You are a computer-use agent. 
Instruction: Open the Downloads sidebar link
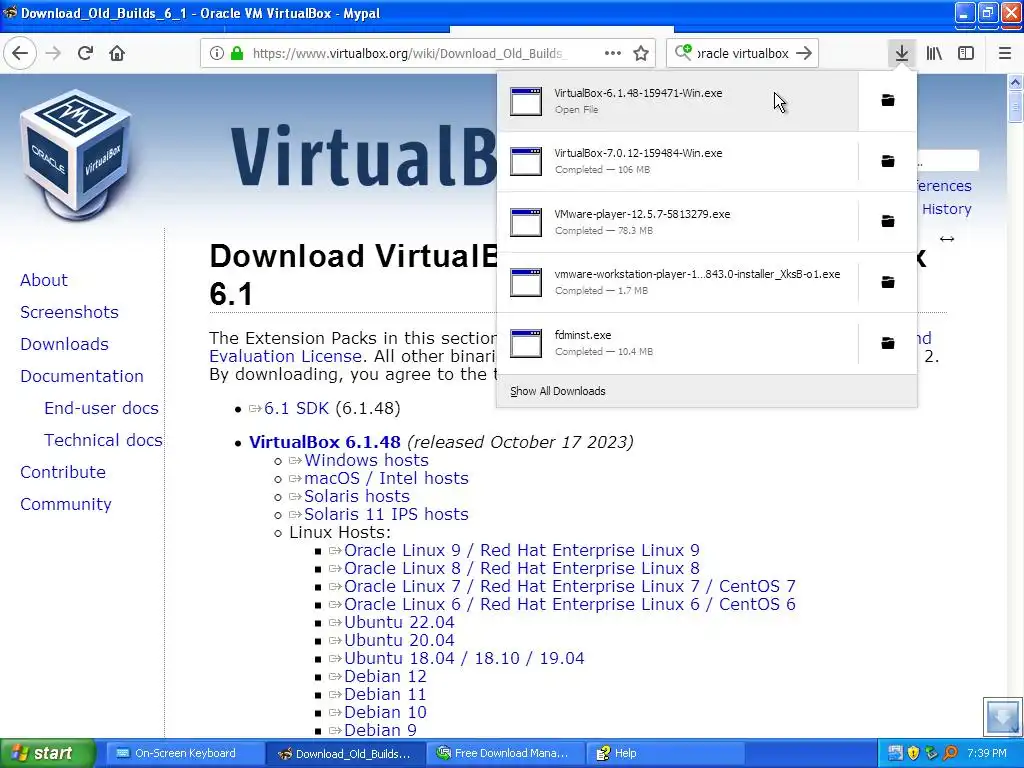(64, 344)
